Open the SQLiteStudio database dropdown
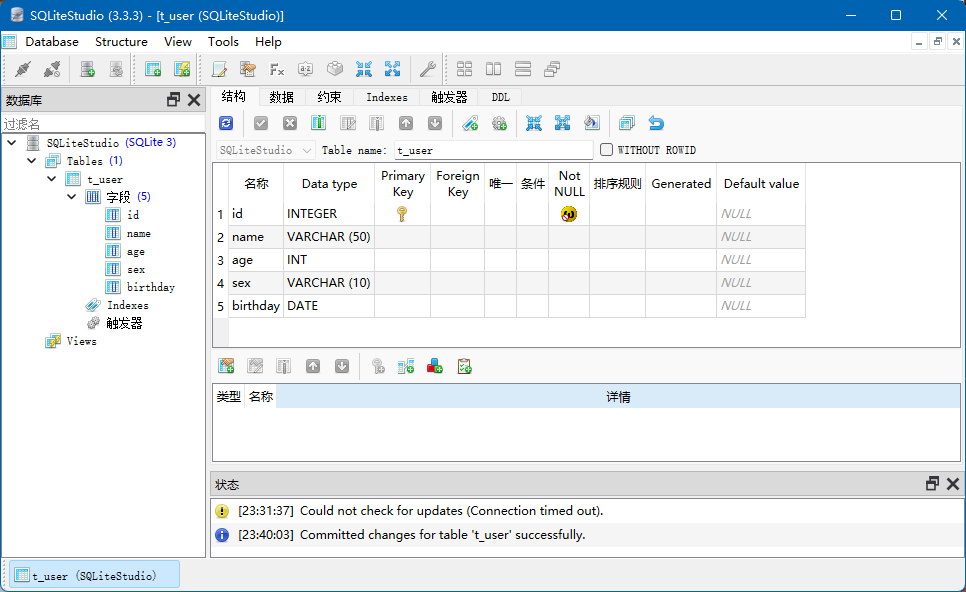 (266, 150)
